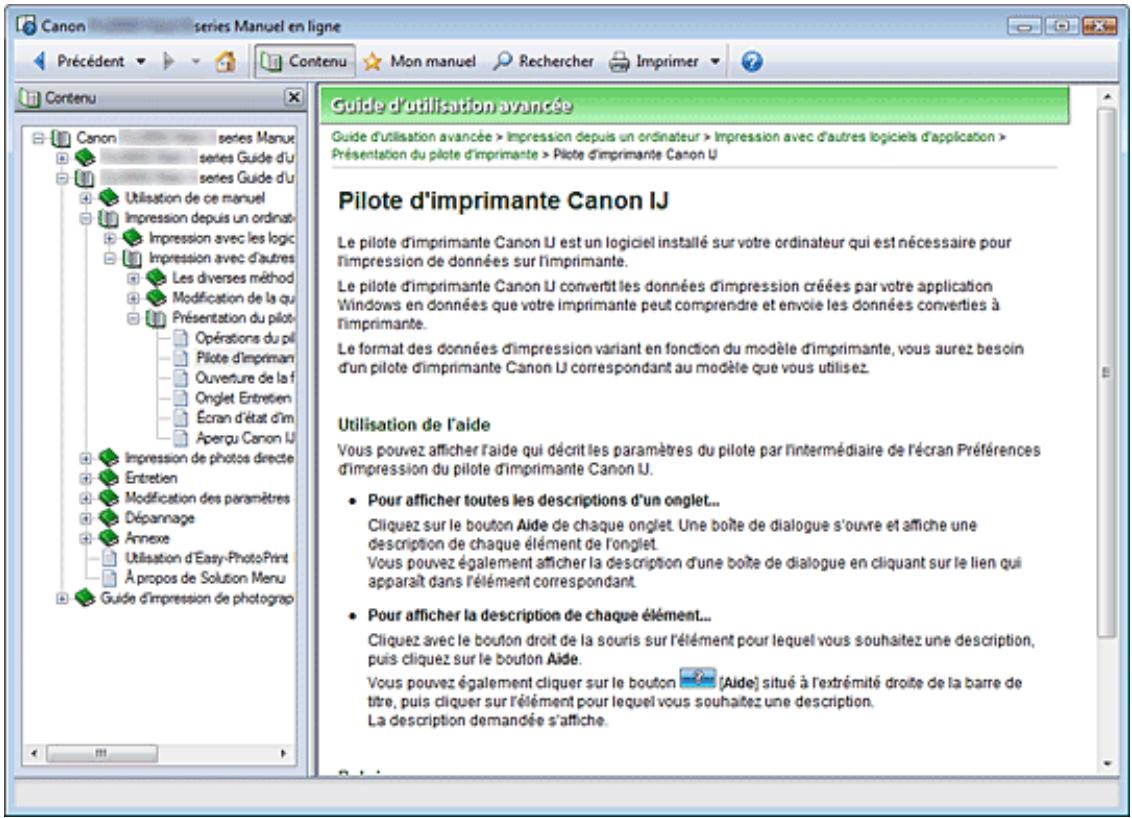This screenshot has height=818, width=1132.
Task: Open the Imprimer dropdown arrow
Action: pyautogui.click(x=715, y=61)
